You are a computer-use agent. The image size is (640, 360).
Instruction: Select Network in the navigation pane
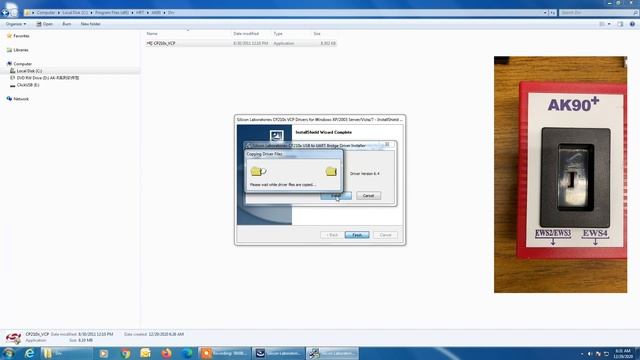coord(21,99)
